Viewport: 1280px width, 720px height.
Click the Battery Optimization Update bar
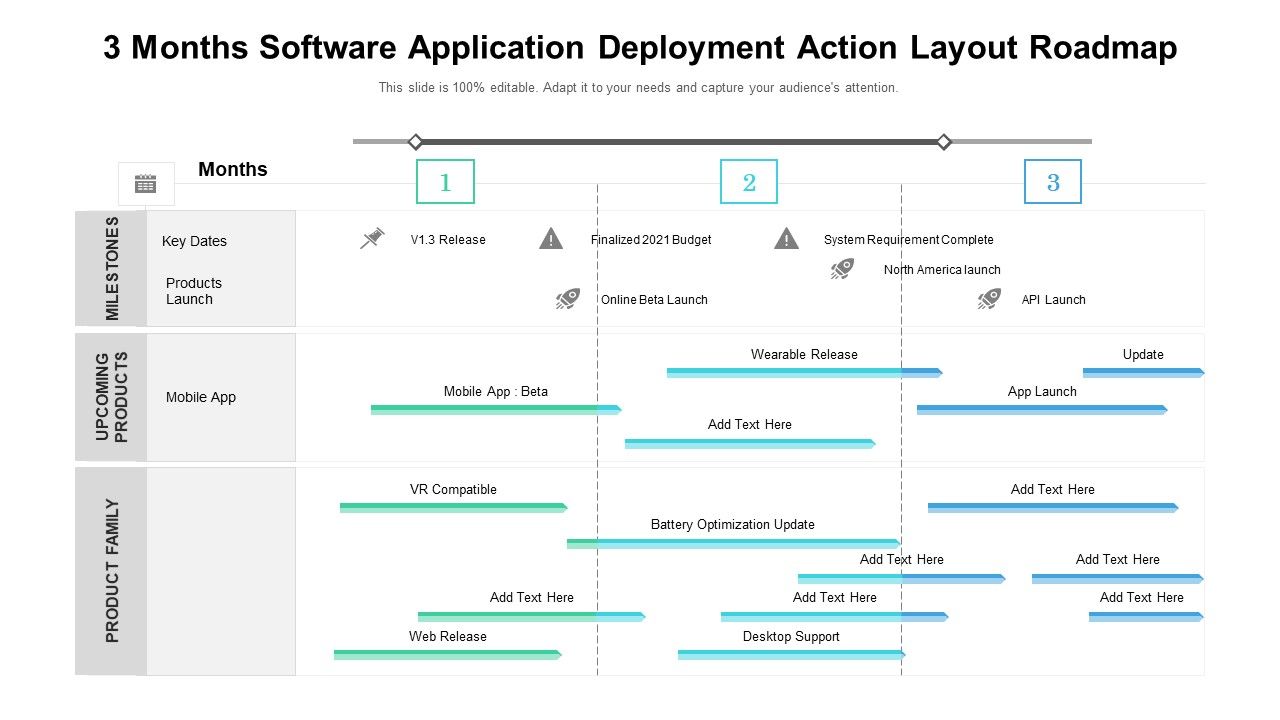[x=733, y=544]
